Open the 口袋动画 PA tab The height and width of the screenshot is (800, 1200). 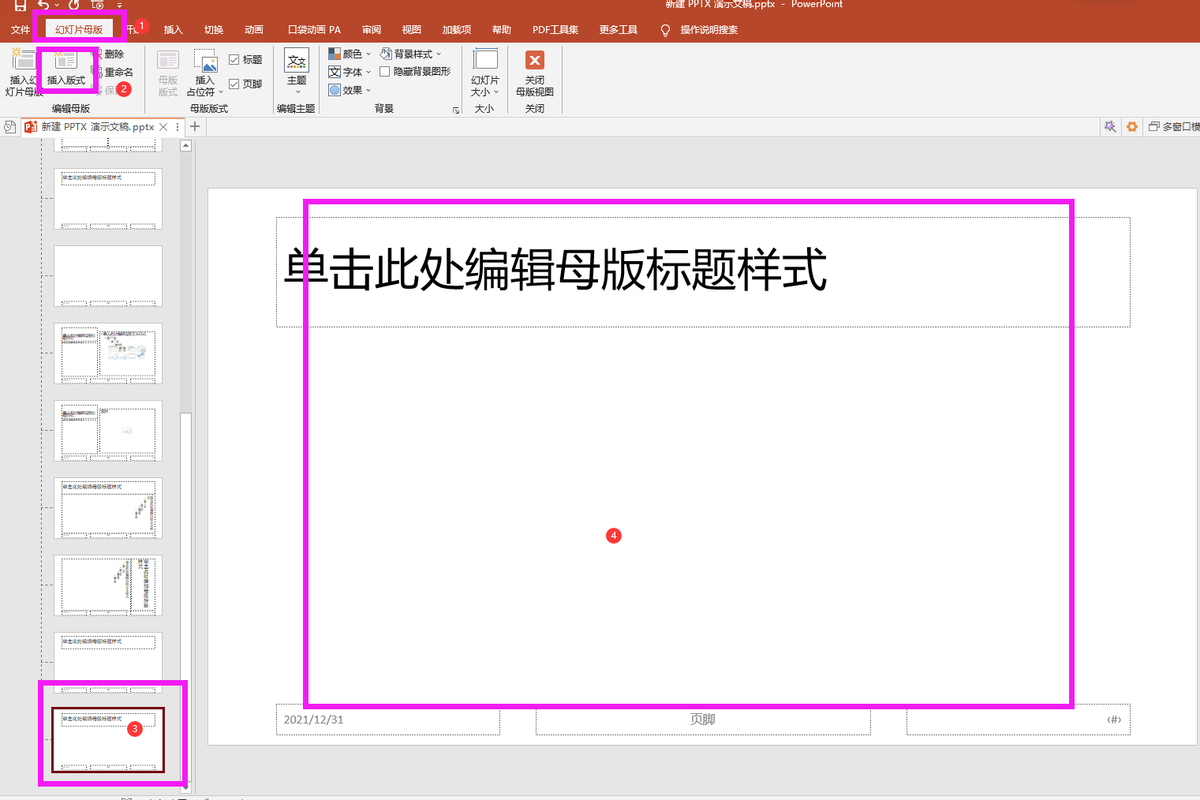314,30
